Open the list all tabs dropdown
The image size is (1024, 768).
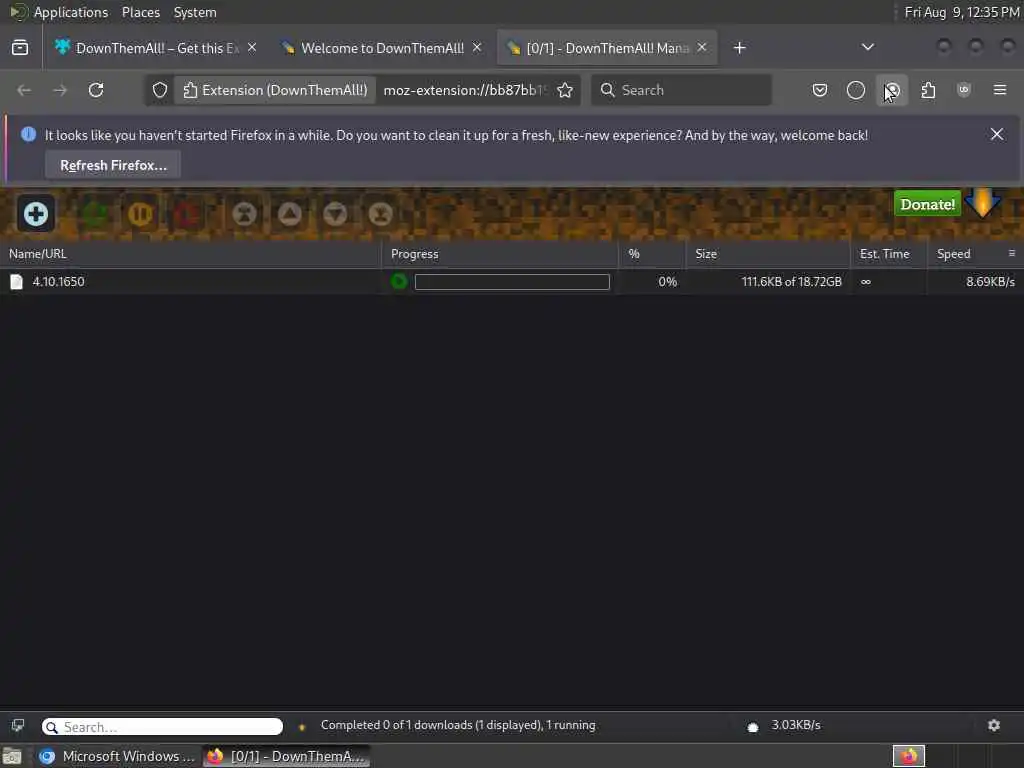[867, 47]
